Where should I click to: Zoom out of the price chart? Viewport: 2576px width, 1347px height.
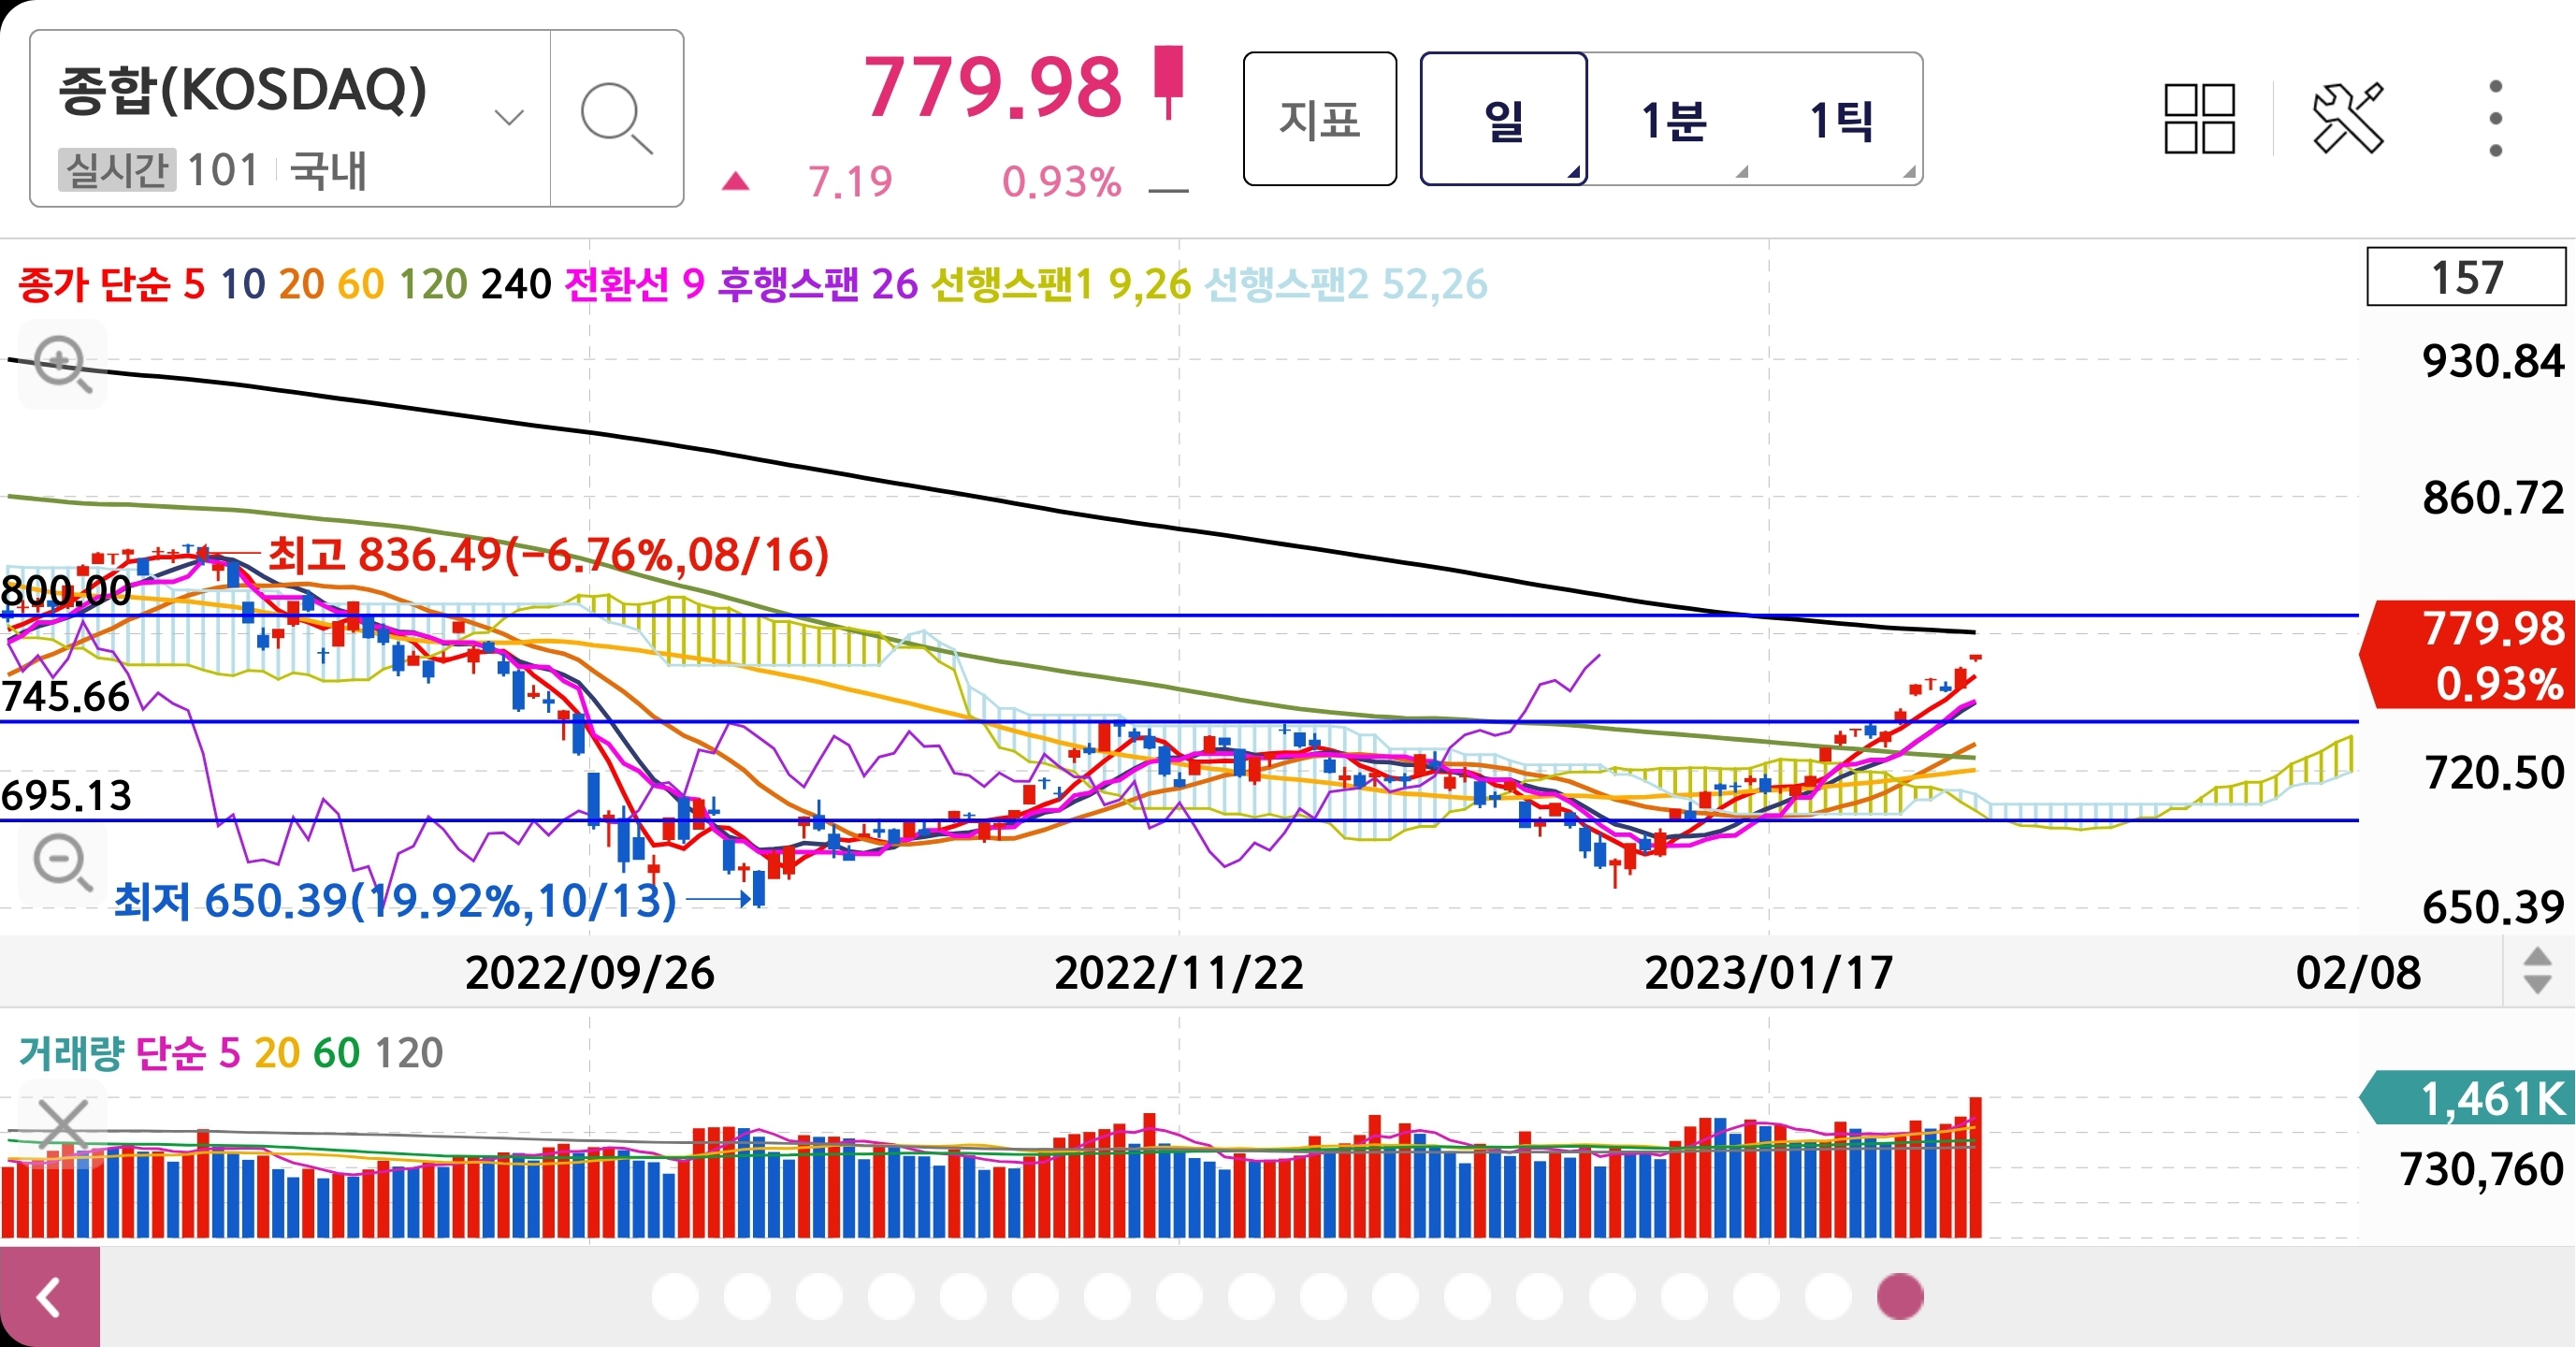pos(62,863)
